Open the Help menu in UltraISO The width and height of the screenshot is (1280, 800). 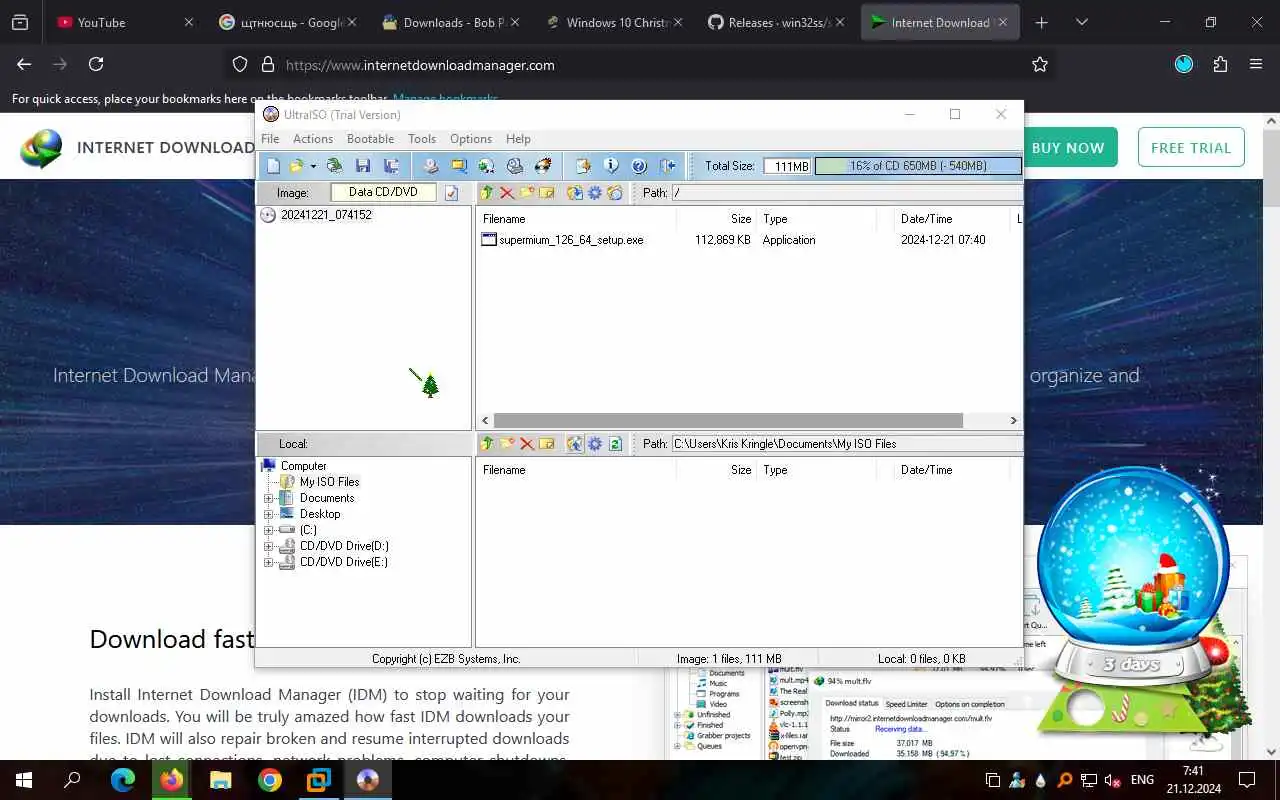[x=518, y=139]
